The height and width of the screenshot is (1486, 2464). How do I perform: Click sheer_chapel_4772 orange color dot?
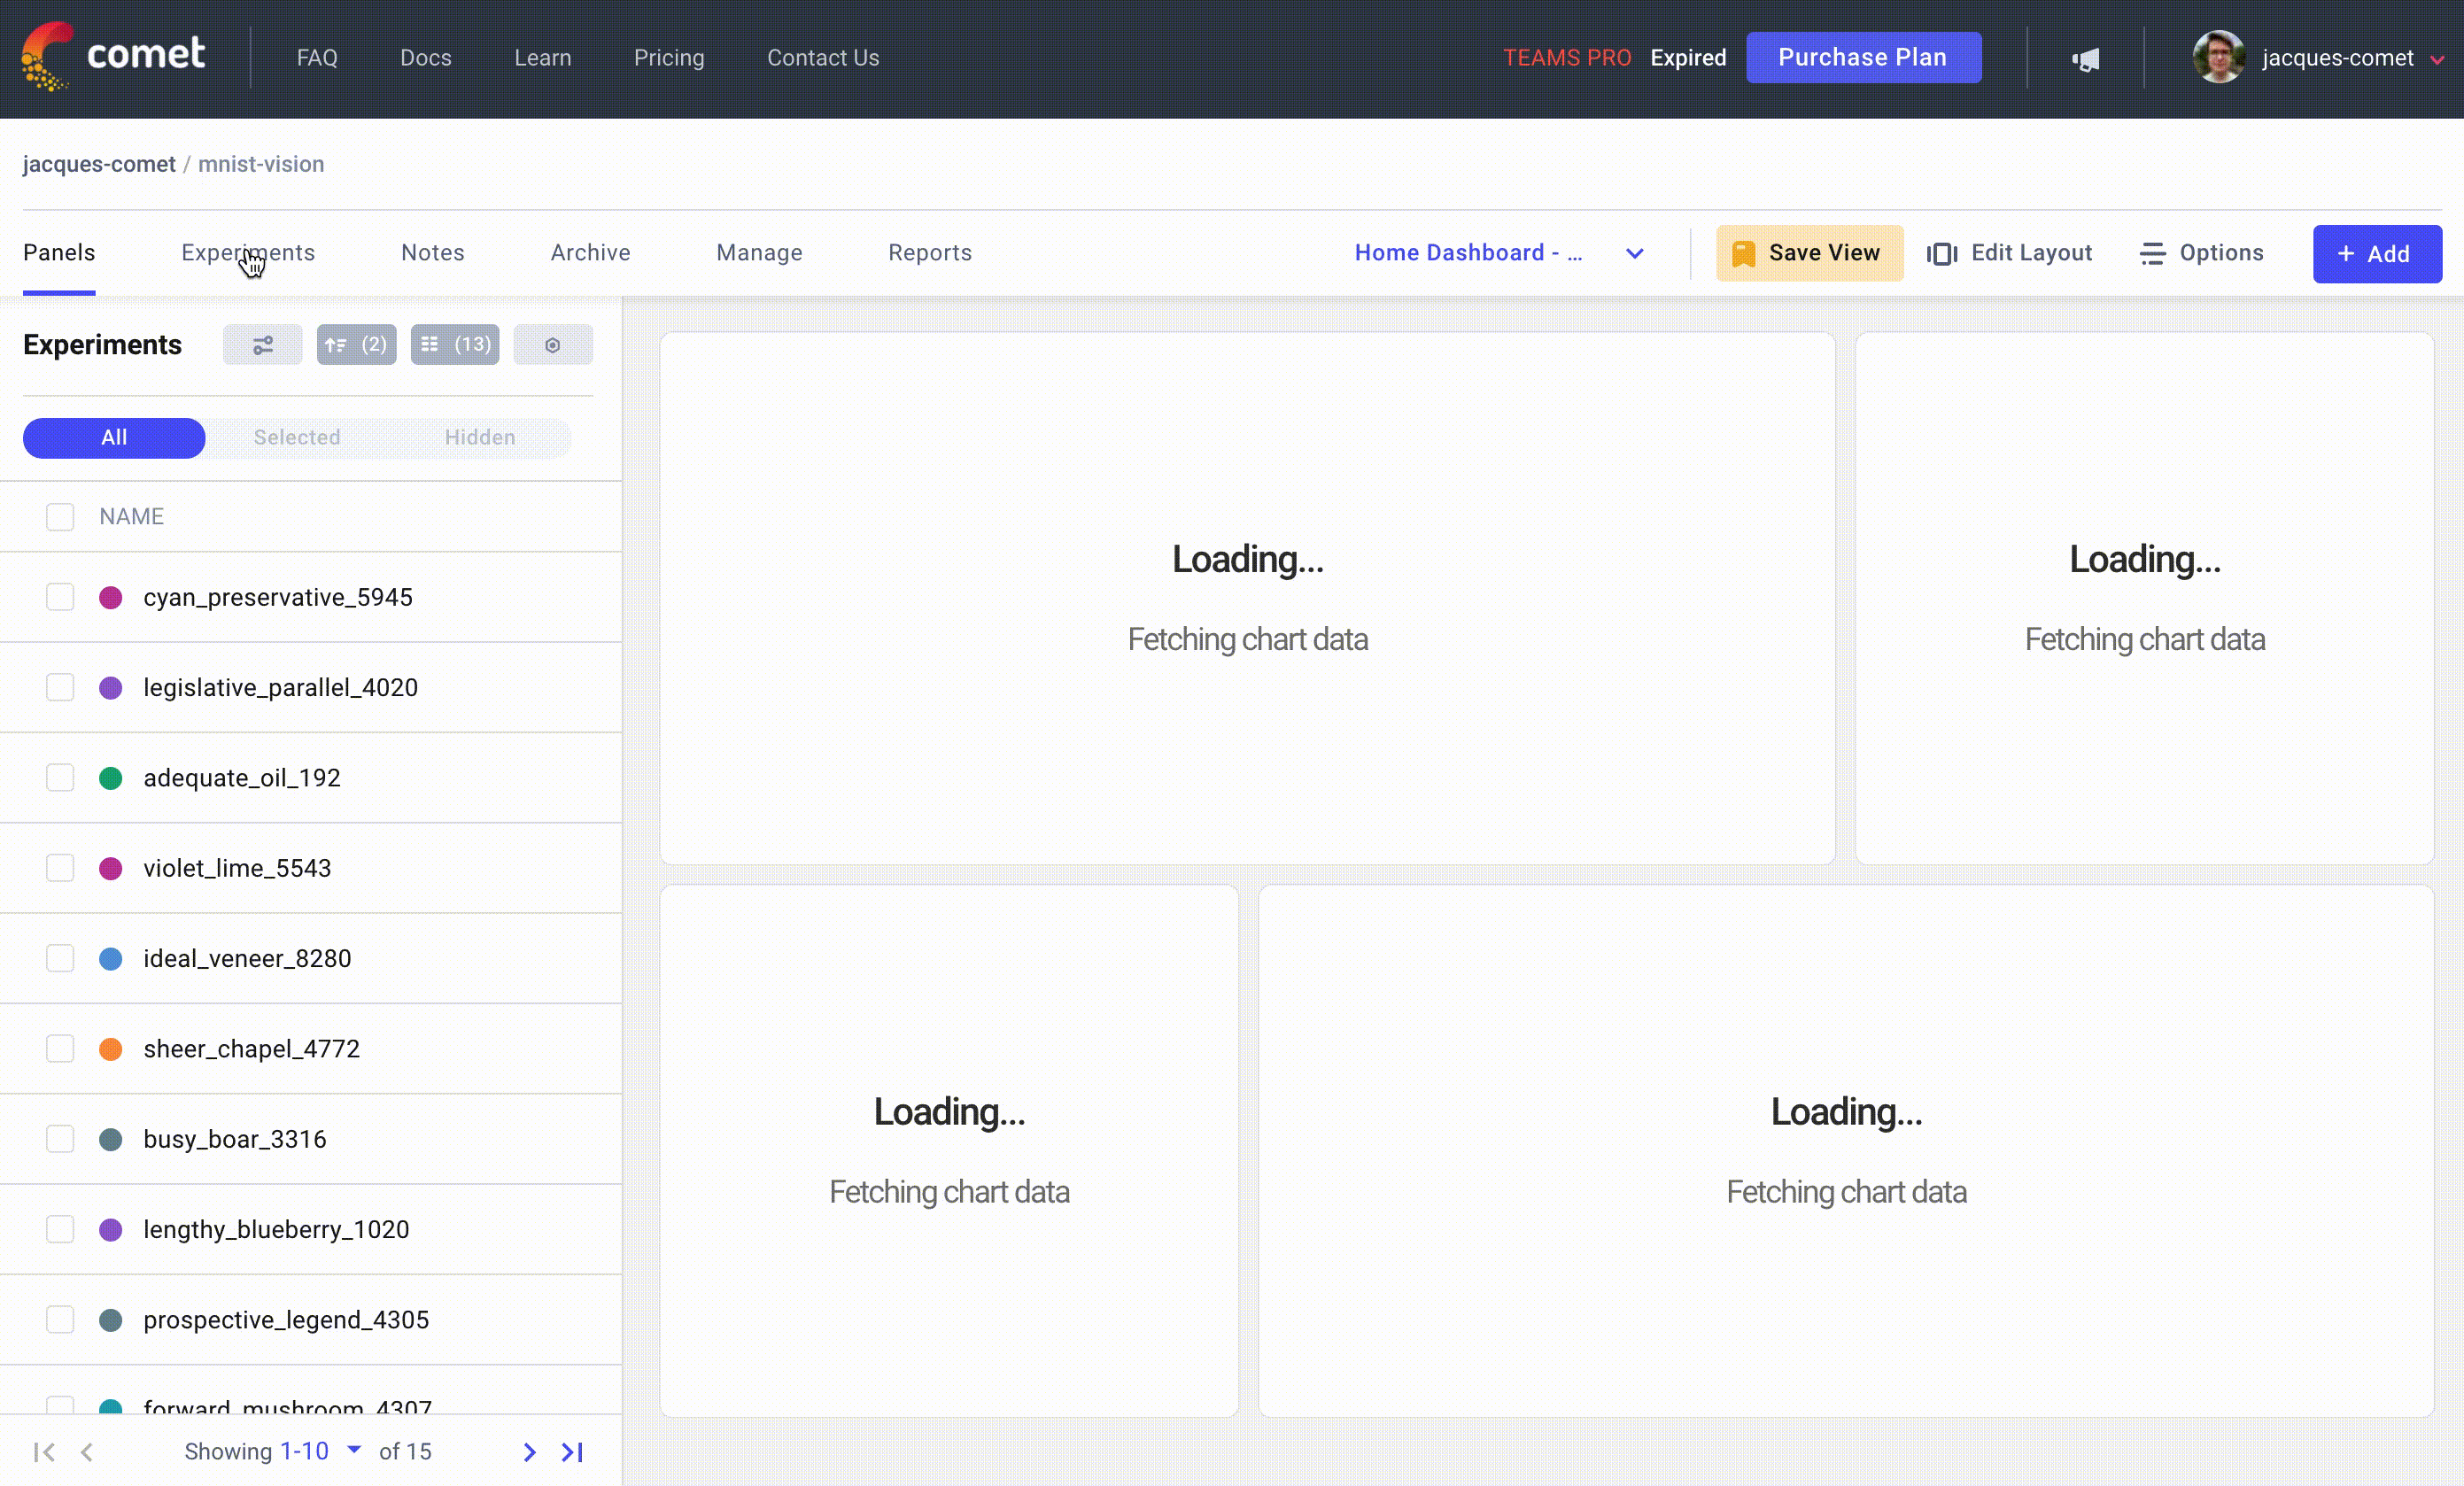[x=111, y=1049]
